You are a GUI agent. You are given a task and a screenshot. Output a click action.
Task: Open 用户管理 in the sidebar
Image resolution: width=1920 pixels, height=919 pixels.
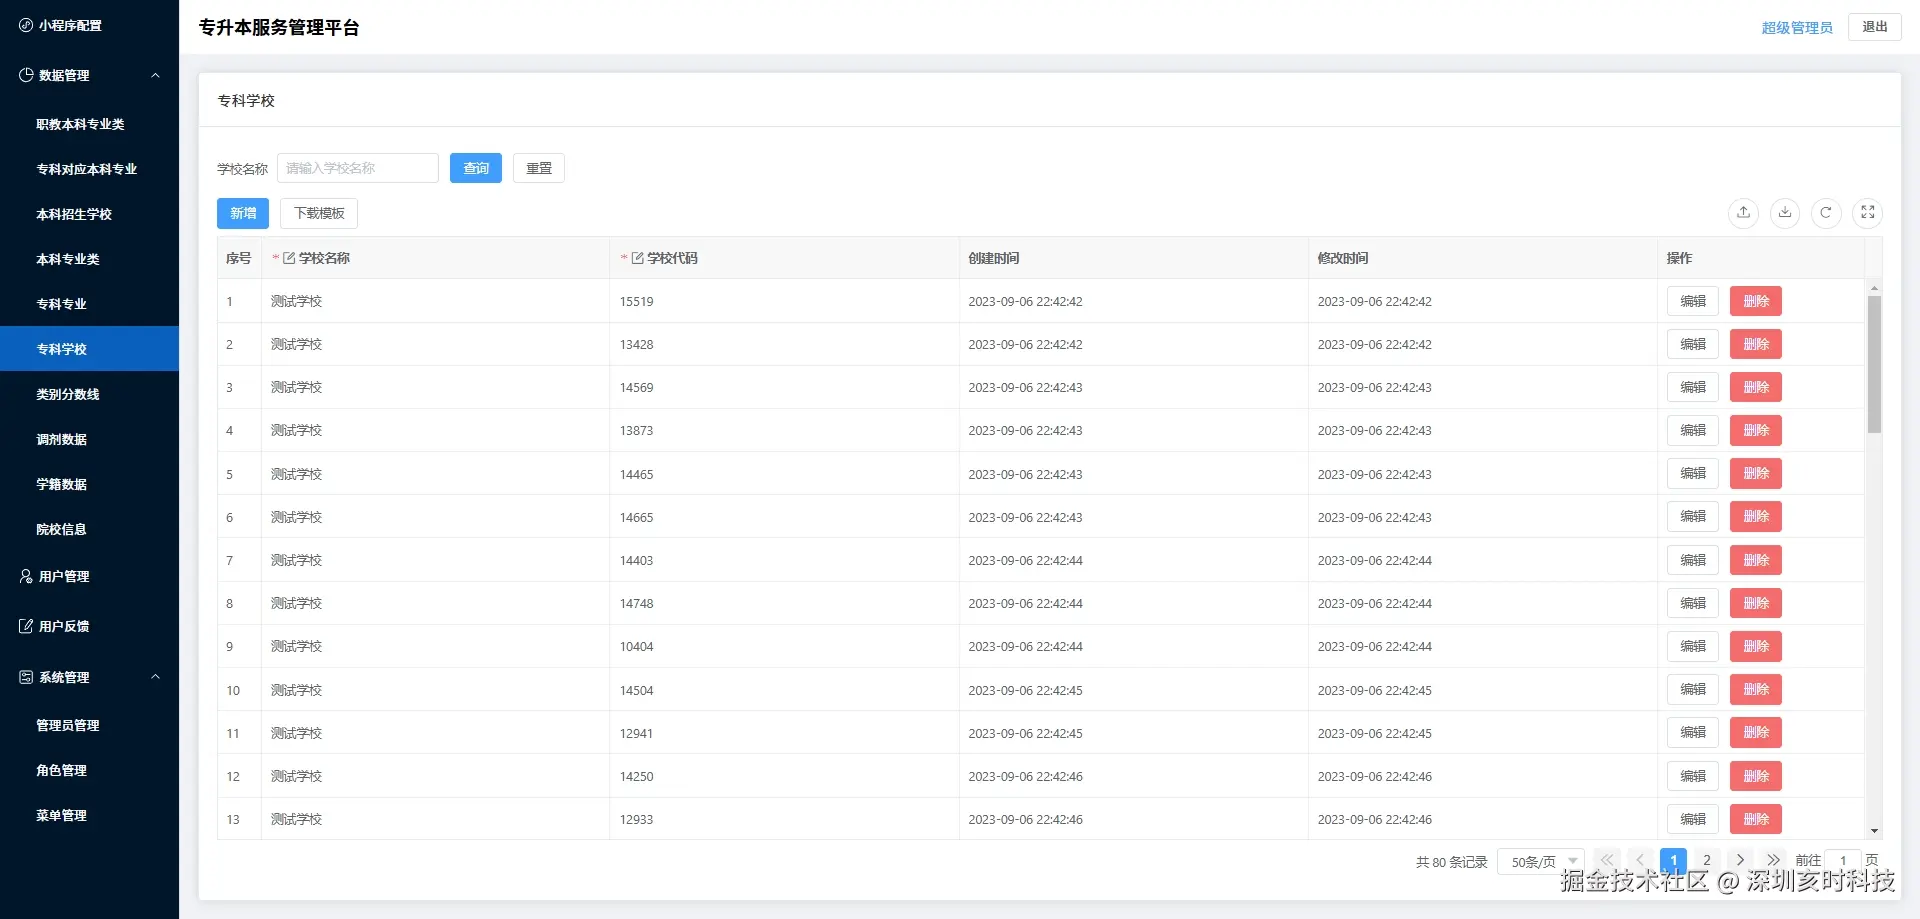point(89,576)
